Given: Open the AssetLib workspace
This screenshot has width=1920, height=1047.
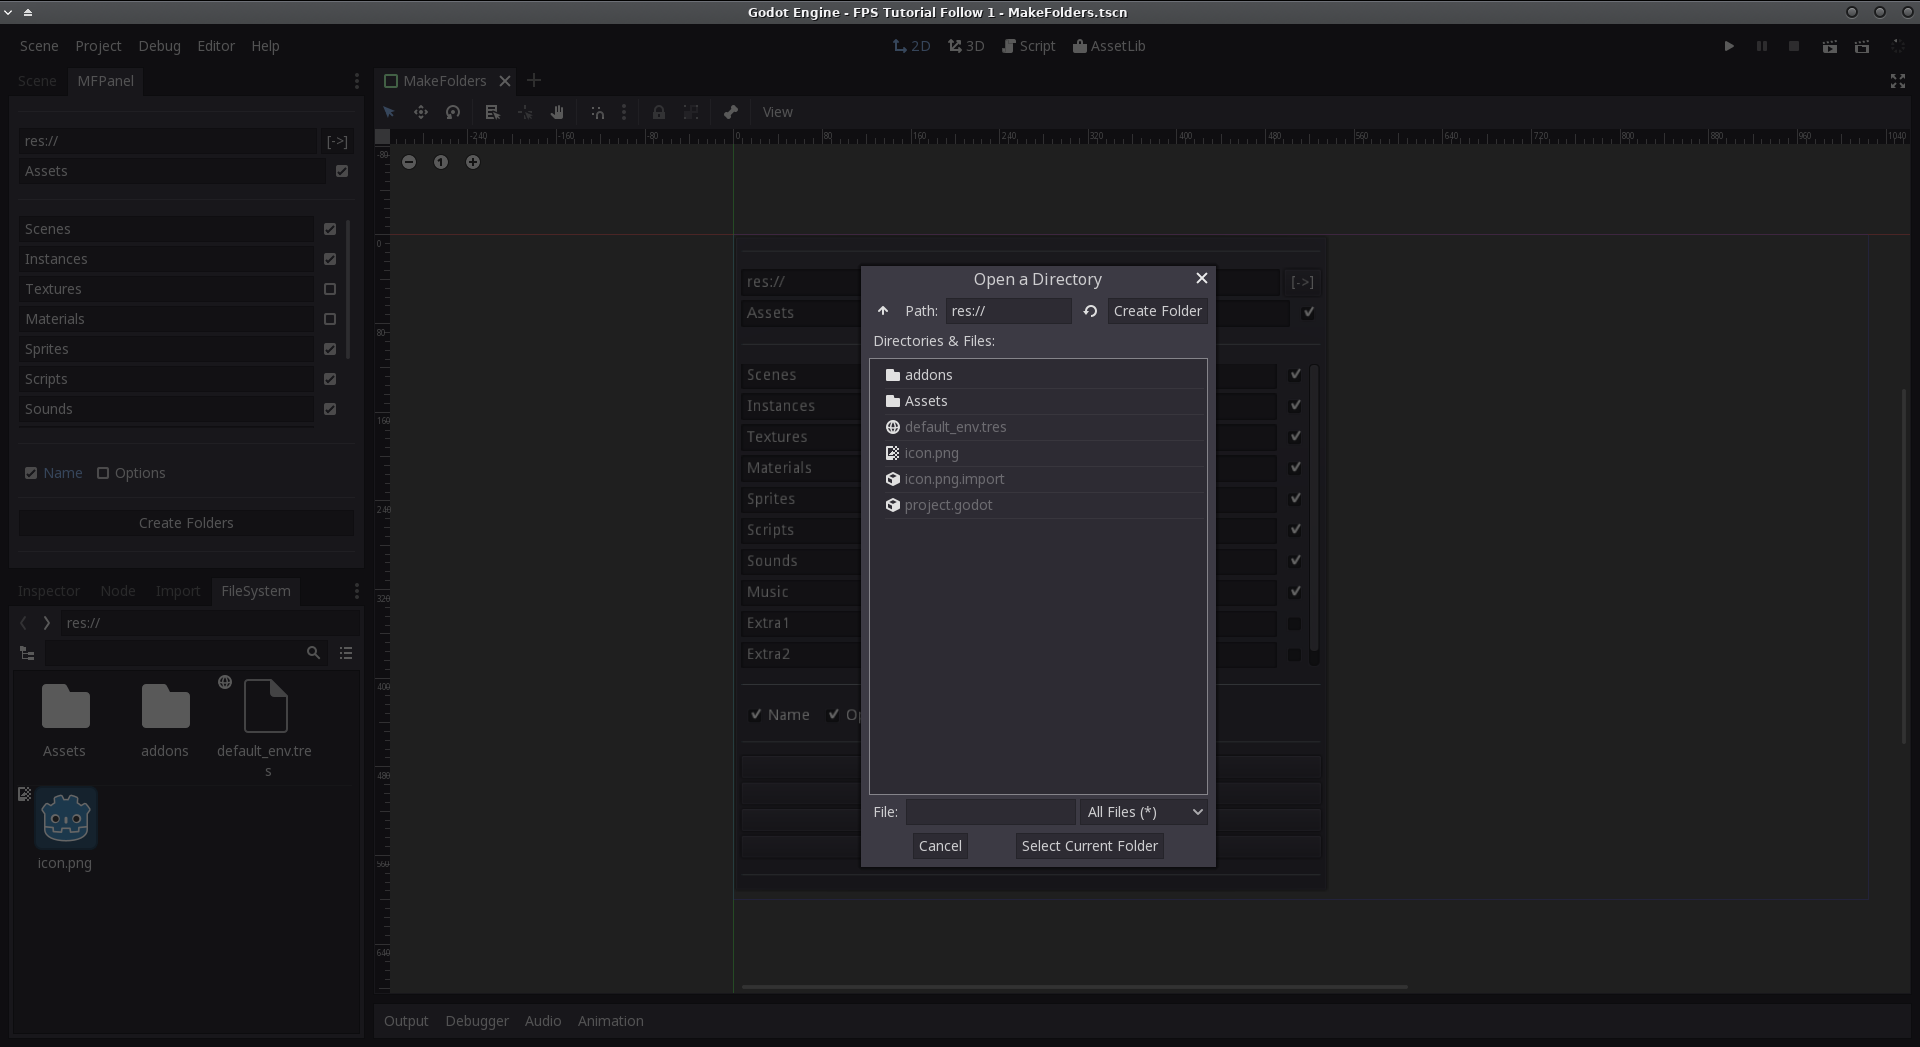Looking at the screenshot, I should coord(1109,46).
